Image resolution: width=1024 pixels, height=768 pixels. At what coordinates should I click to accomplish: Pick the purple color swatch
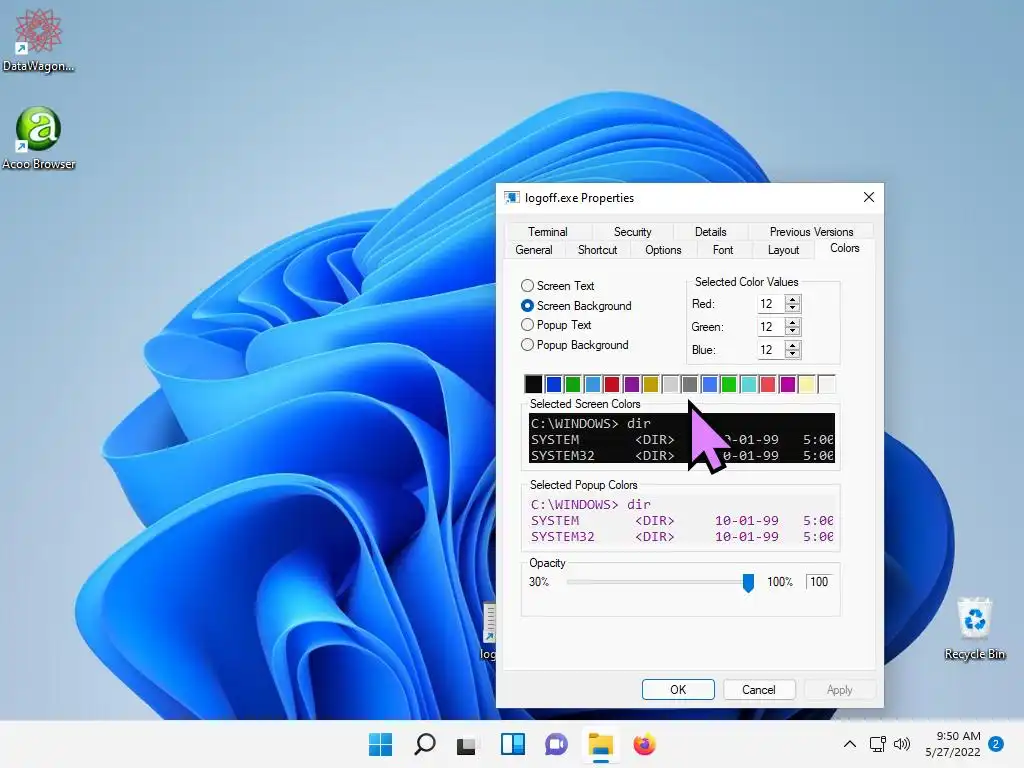click(x=632, y=384)
